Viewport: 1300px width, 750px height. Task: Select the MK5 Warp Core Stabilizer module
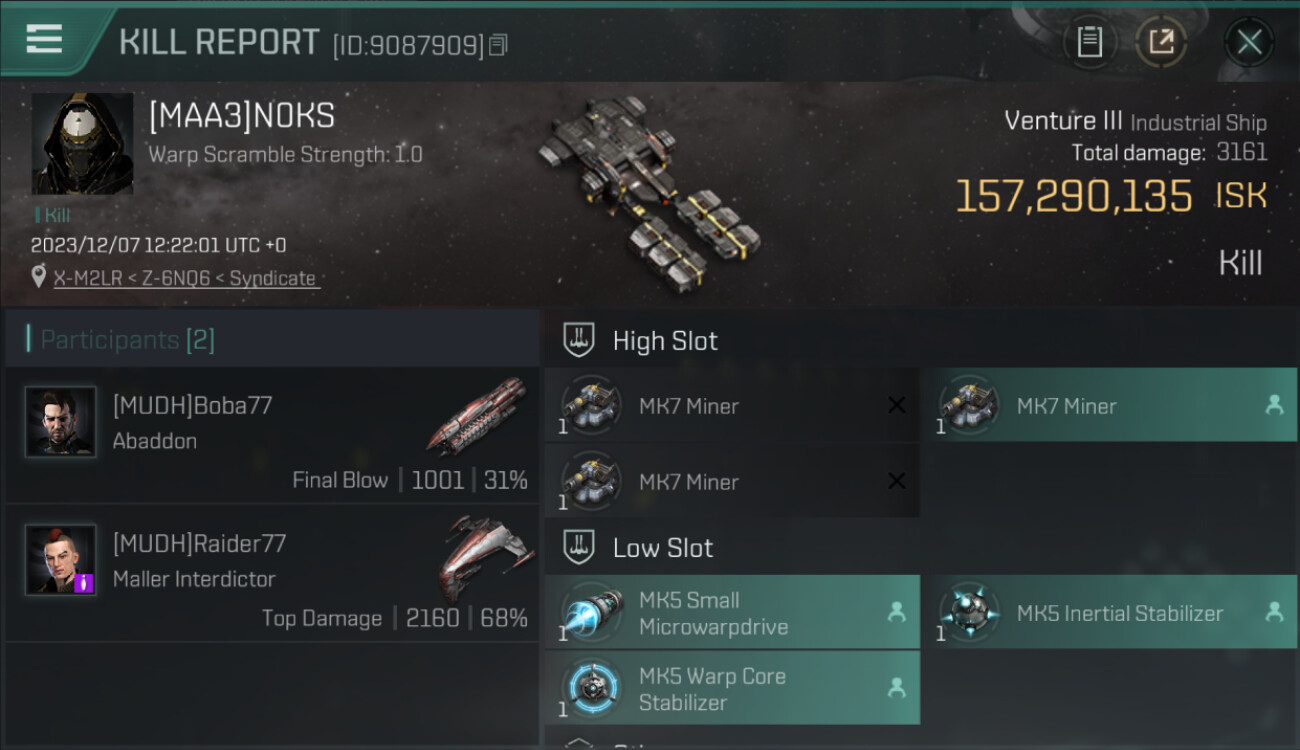click(x=732, y=688)
